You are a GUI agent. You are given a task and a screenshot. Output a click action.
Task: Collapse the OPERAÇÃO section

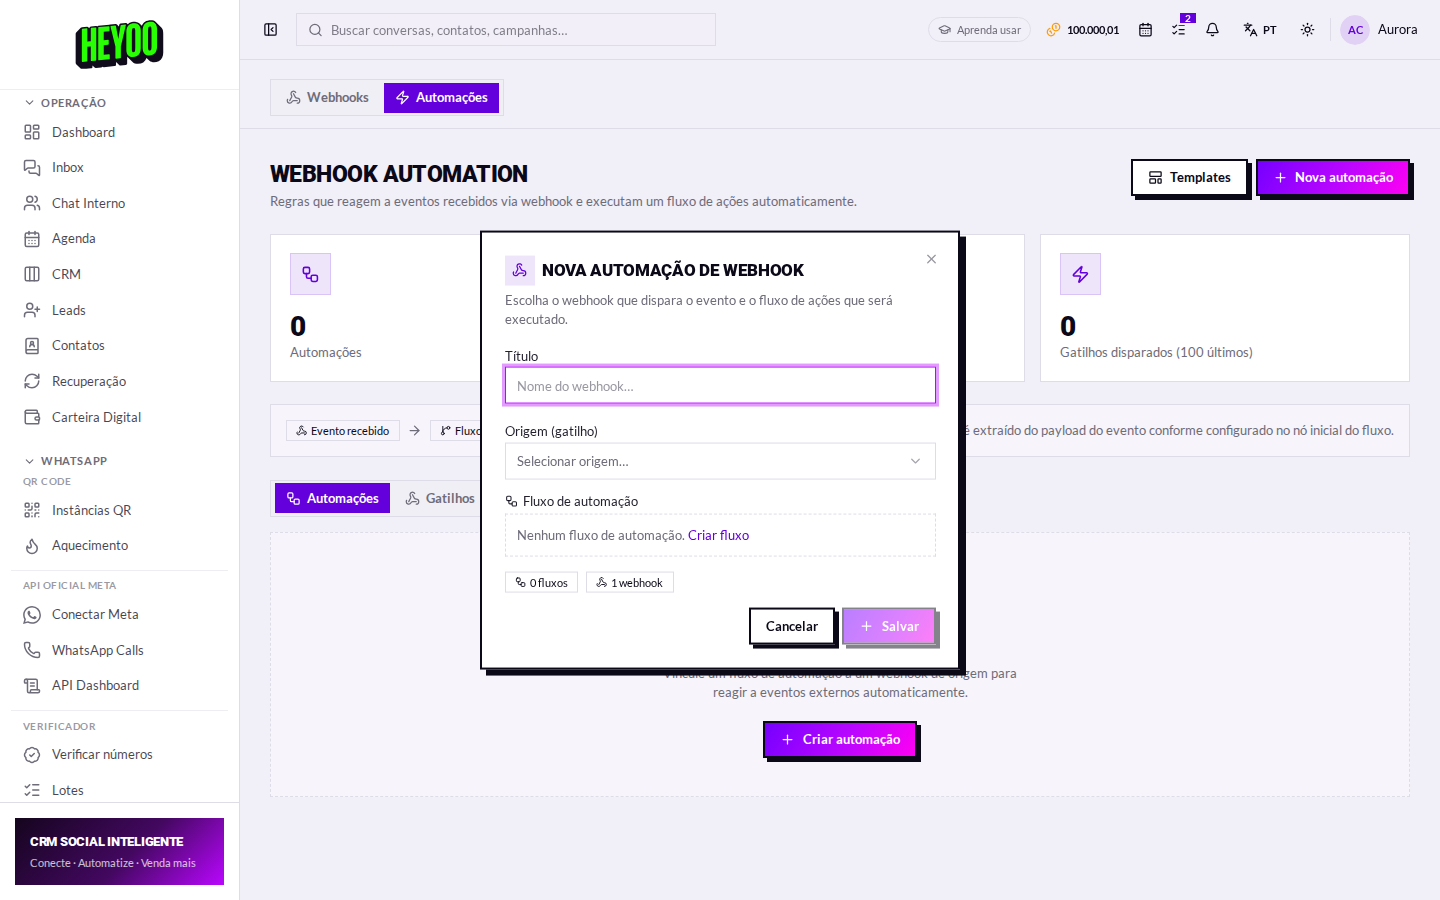(x=66, y=103)
